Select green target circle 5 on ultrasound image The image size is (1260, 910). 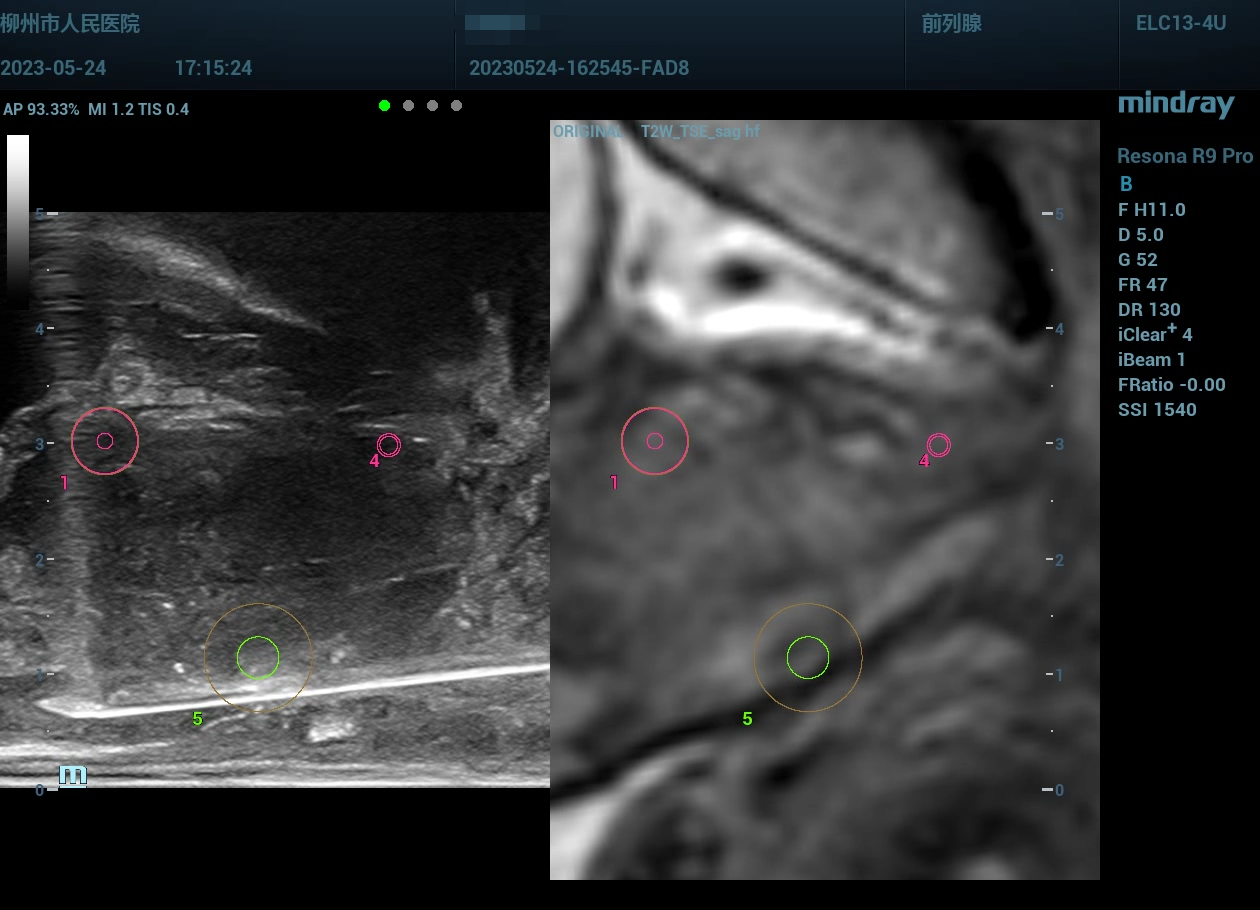tap(258, 657)
